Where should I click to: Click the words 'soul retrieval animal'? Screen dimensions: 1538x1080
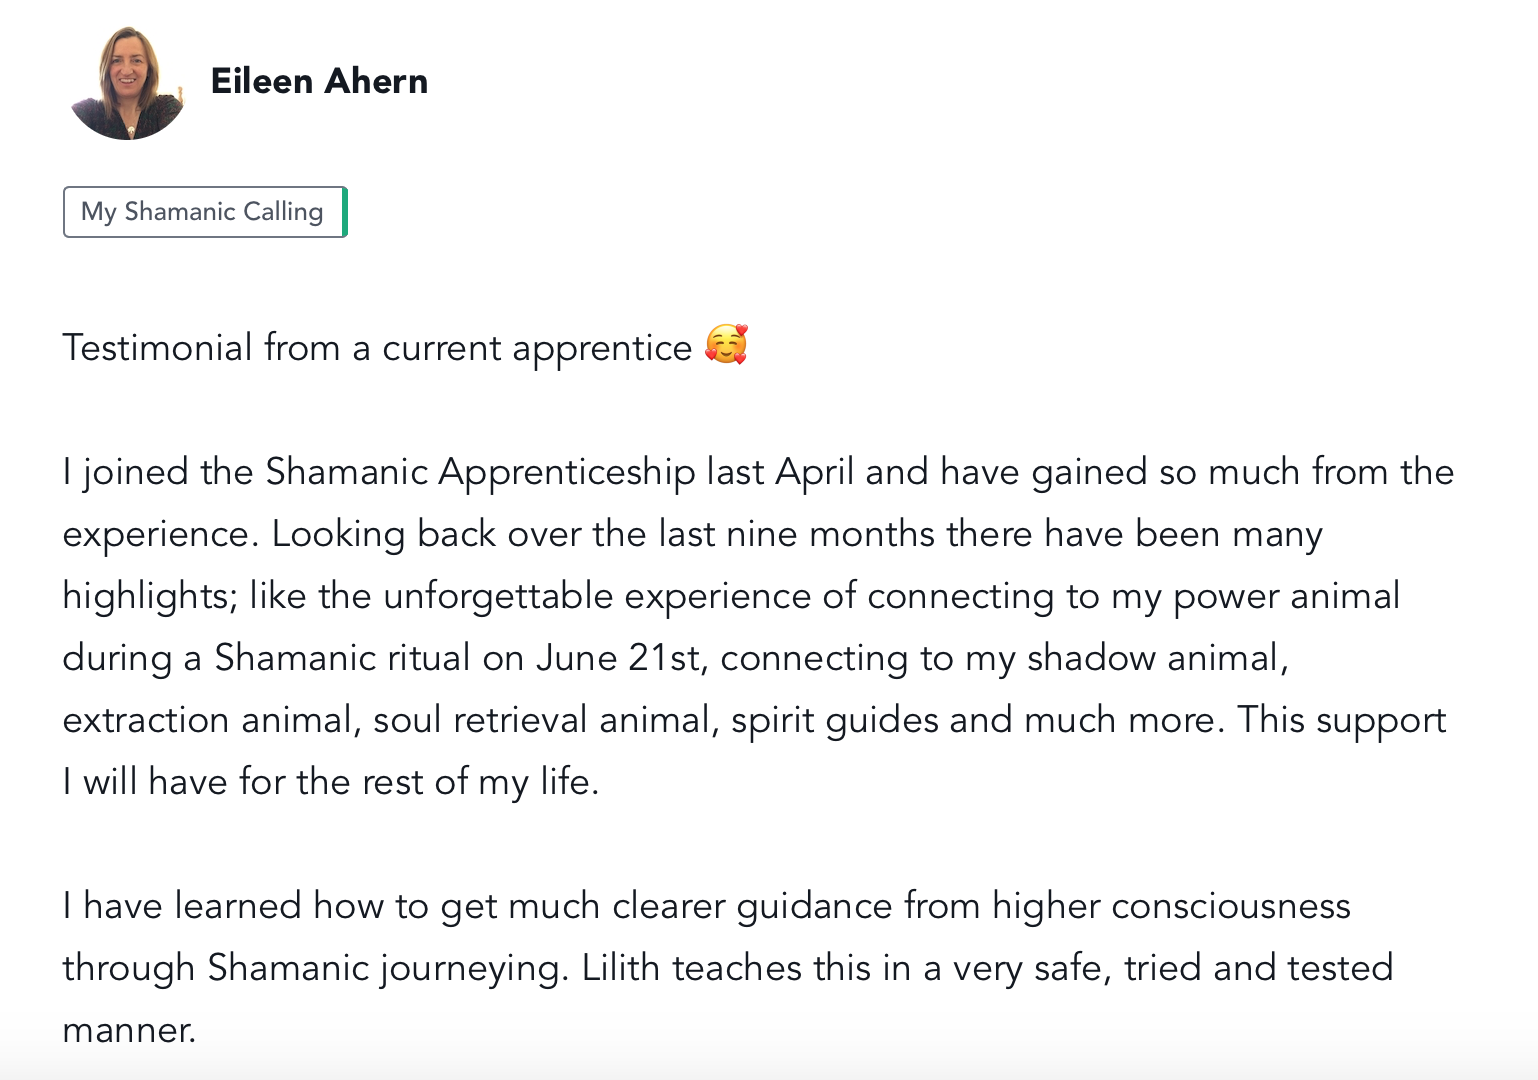pyautogui.click(x=546, y=720)
